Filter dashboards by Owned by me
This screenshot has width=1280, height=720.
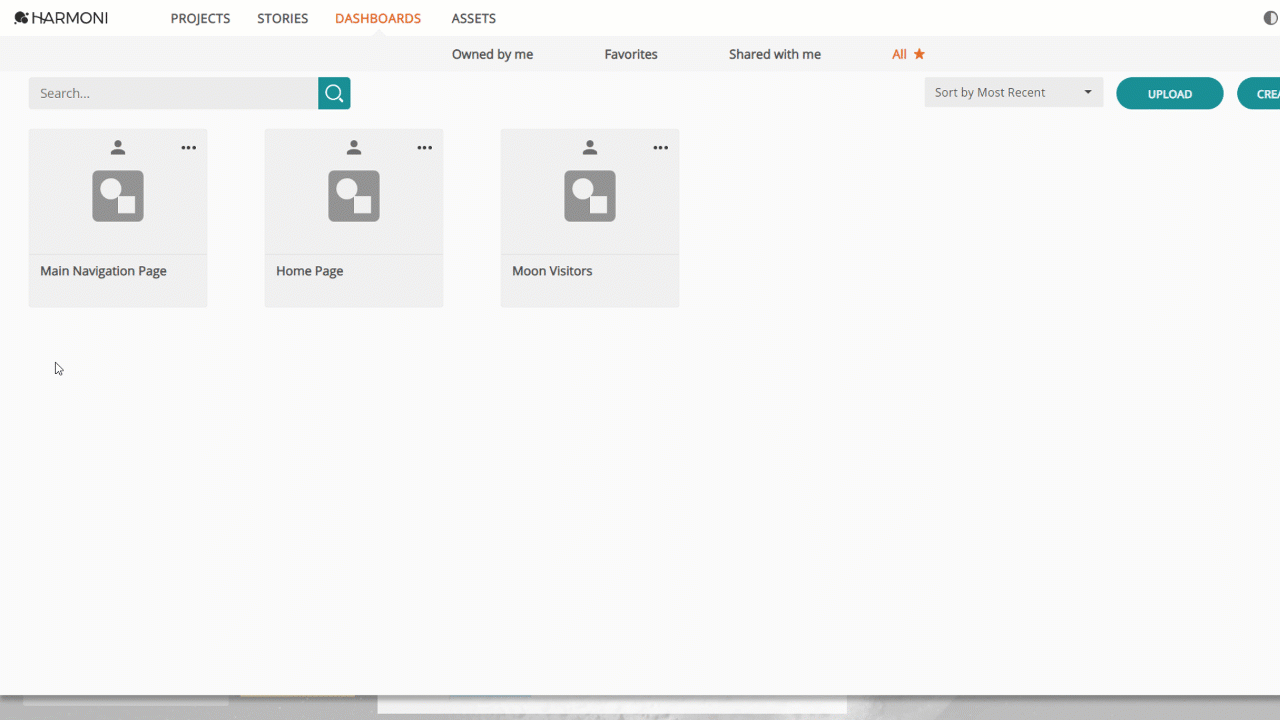click(x=491, y=54)
